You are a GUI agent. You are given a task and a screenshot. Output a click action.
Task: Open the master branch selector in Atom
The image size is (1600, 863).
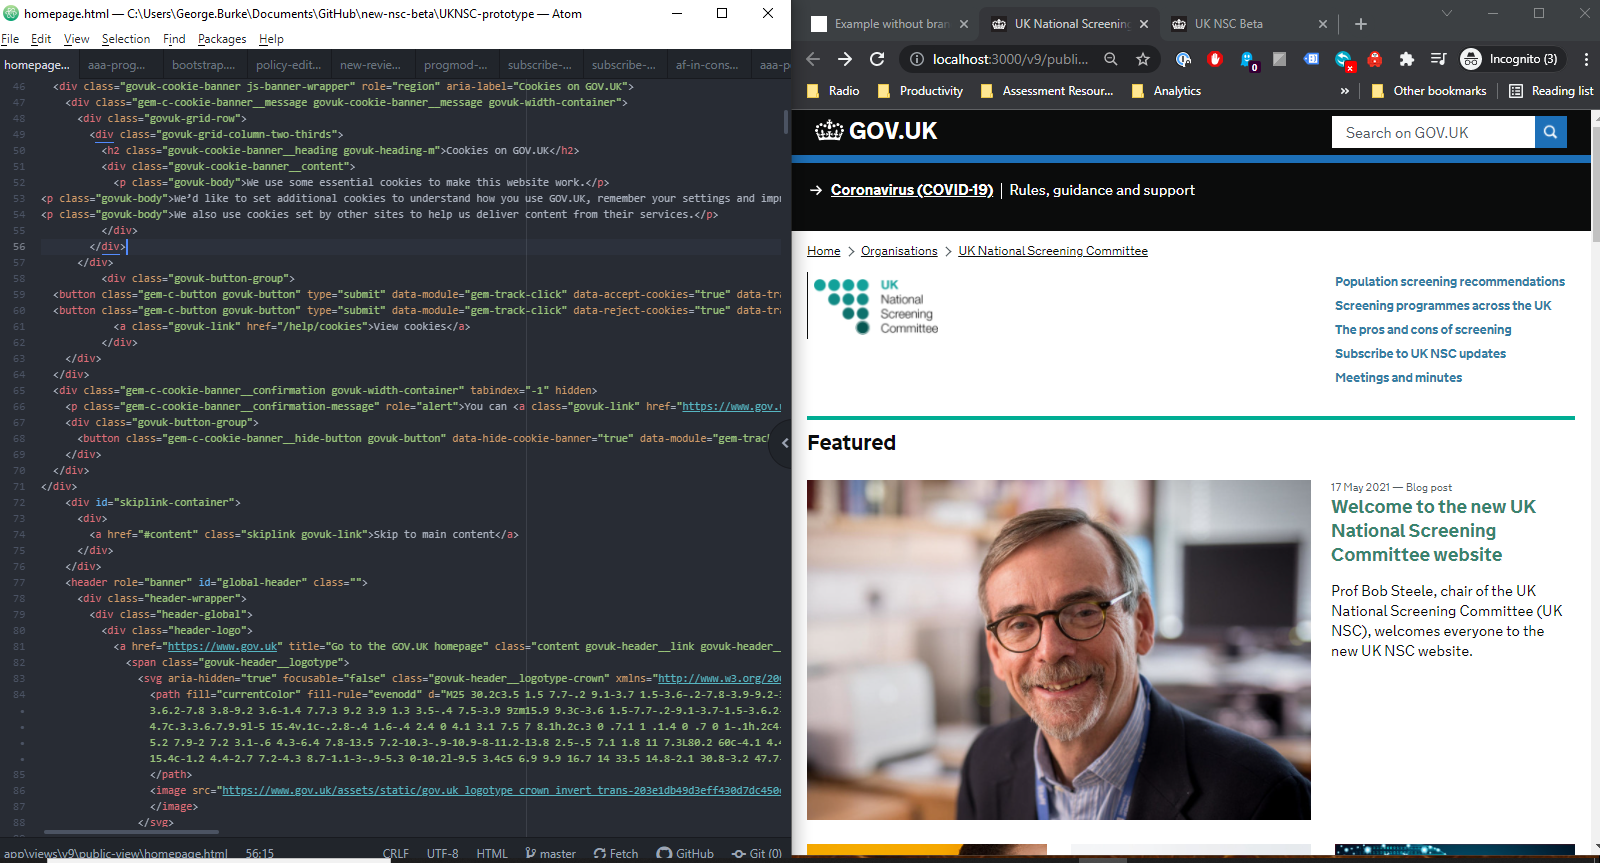coord(551,853)
